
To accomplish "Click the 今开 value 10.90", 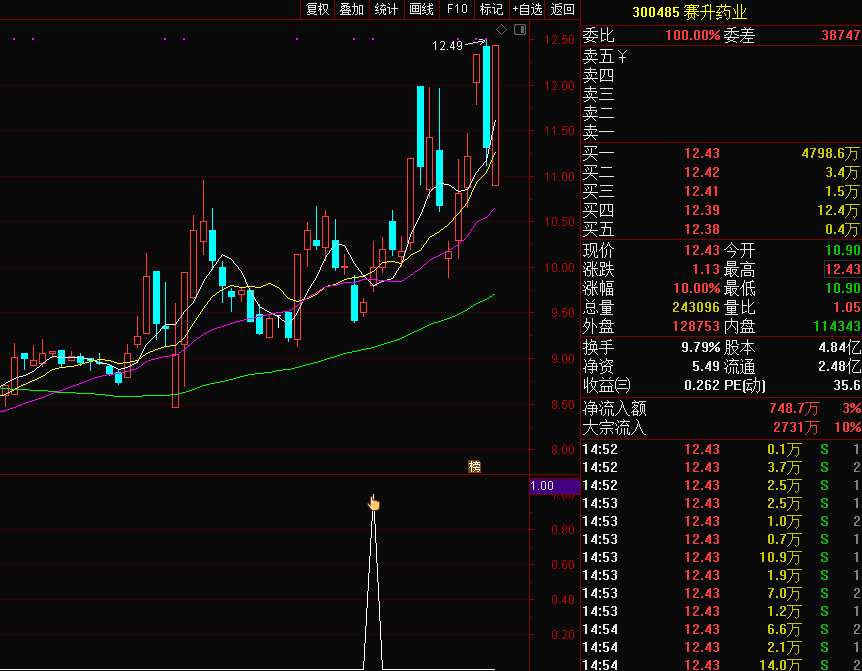I will 843,251.
